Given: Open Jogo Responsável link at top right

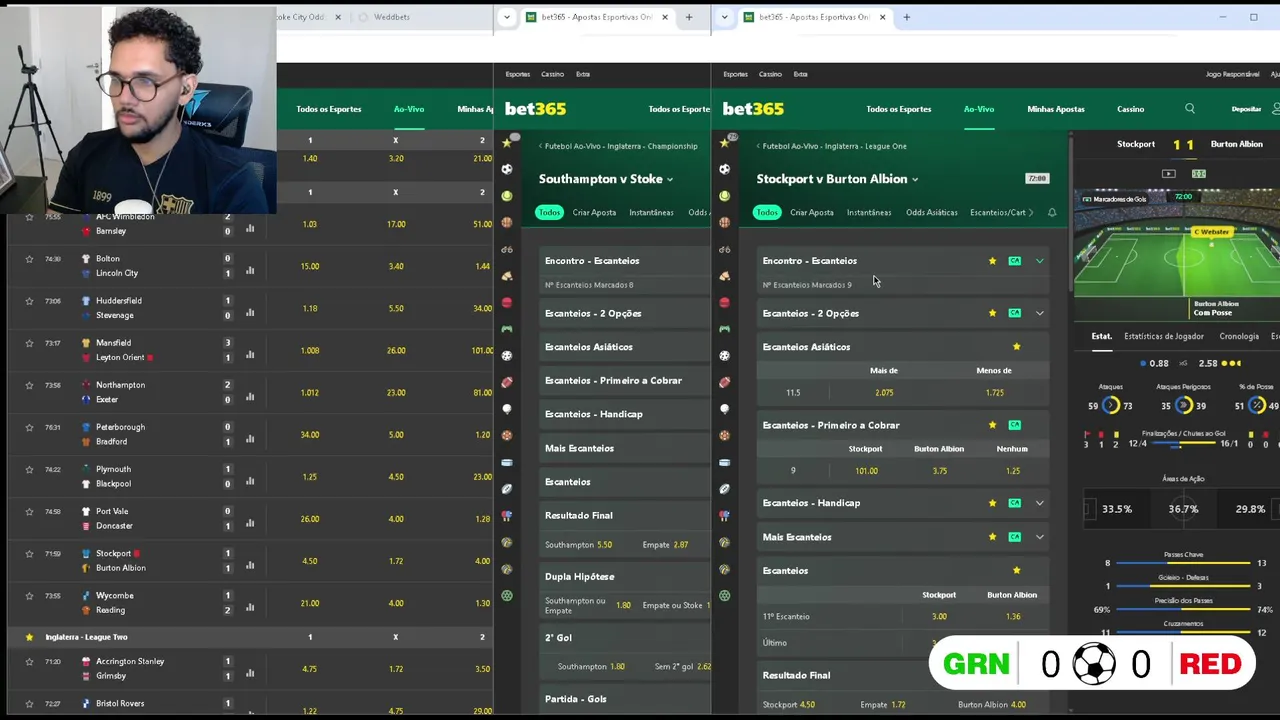Looking at the screenshot, I should (1233, 74).
